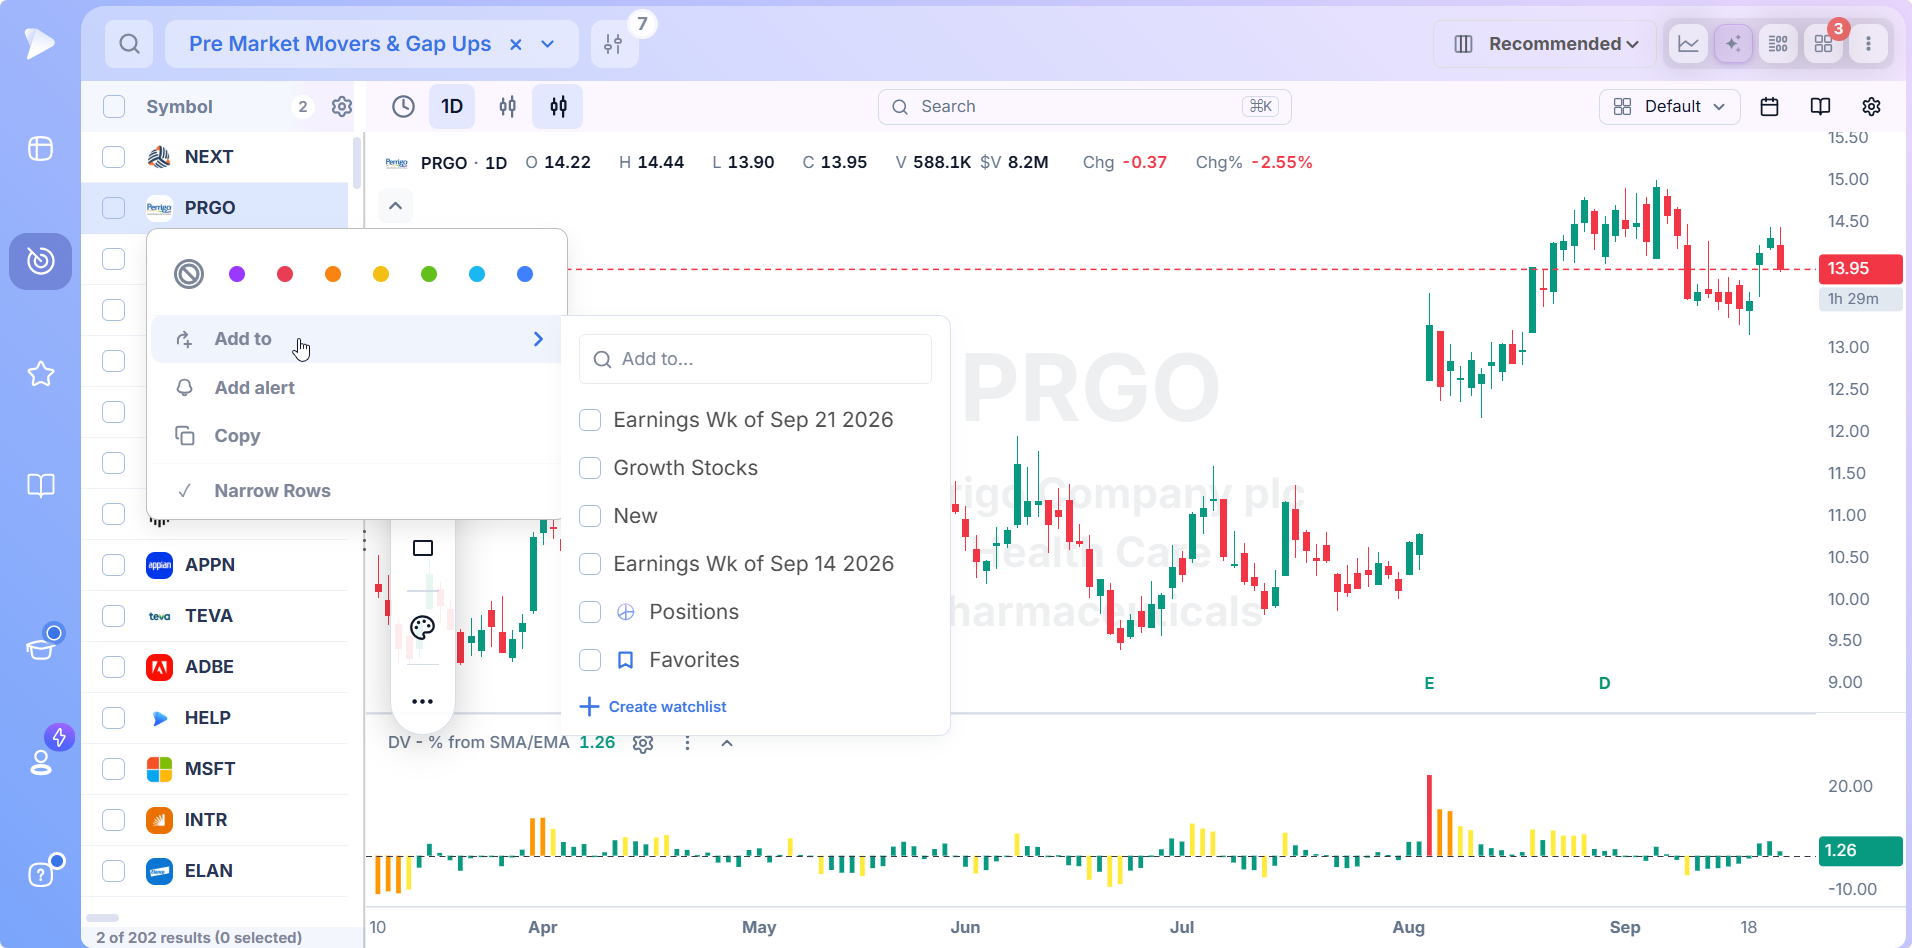Screen dimensions: 1912x948
Task: Click the Create watchlist link
Action: click(653, 707)
